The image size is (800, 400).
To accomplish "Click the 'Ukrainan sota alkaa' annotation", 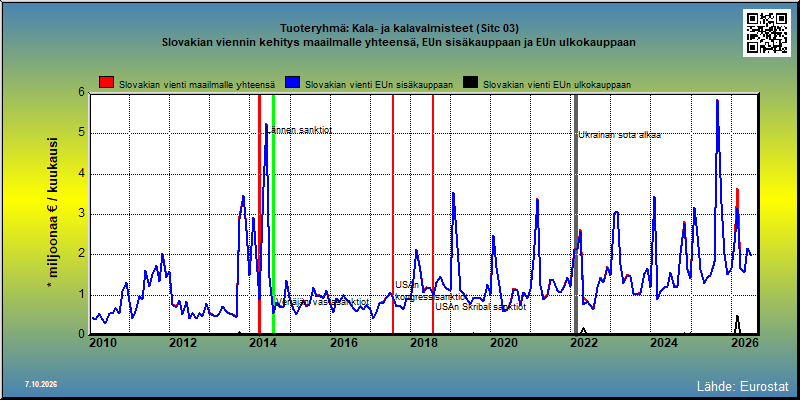I will 619,135.
